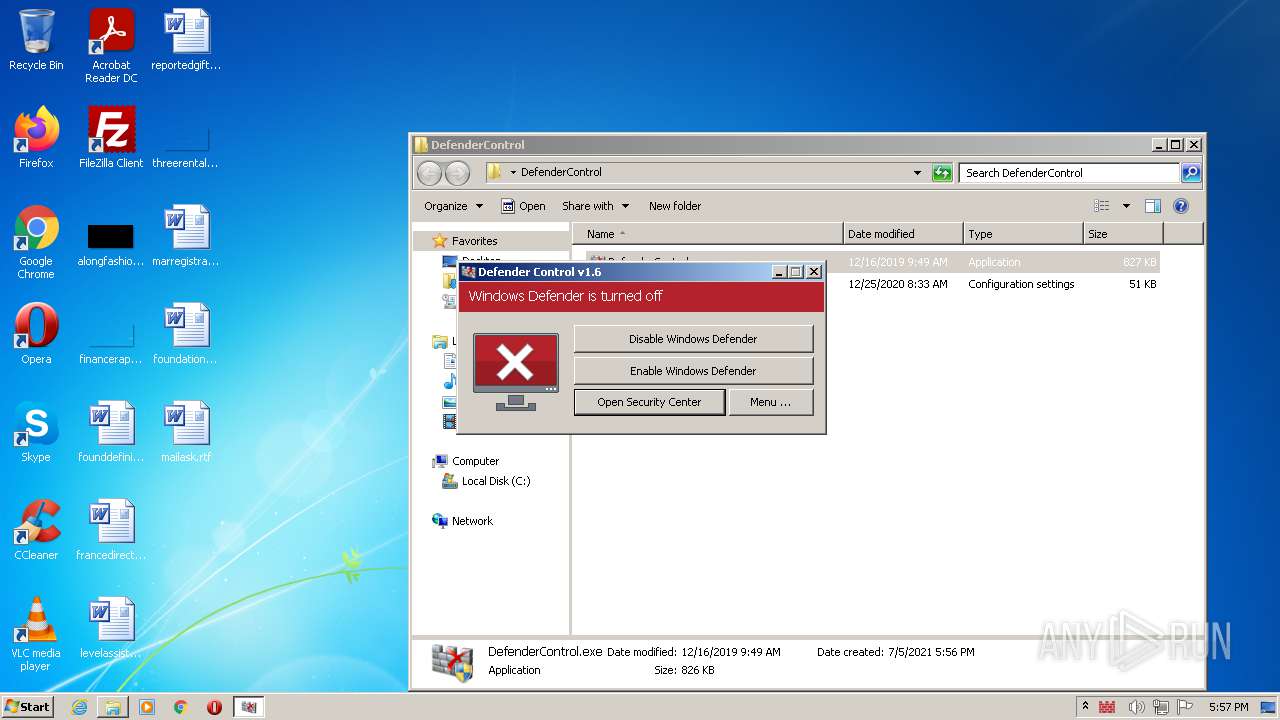Sort by the Name column header

pos(708,234)
